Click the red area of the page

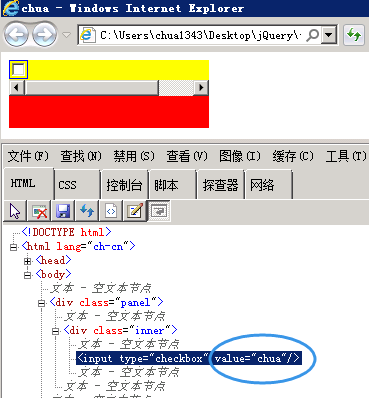(x=109, y=112)
